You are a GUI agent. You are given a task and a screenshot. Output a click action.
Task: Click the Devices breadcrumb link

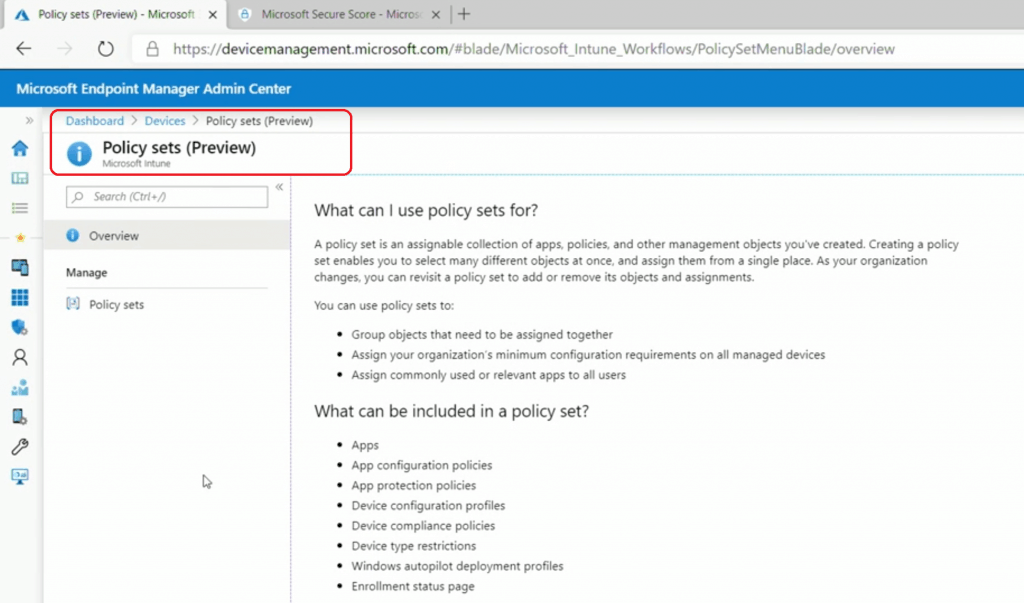pyautogui.click(x=165, y=121)
